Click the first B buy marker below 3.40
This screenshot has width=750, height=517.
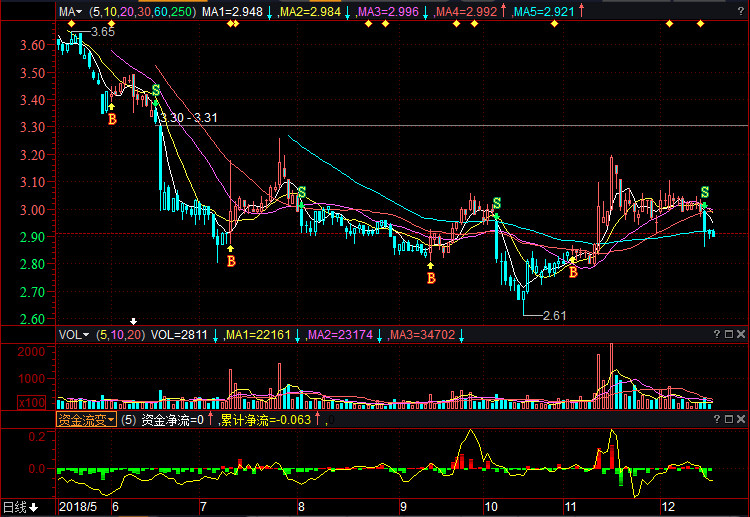(x=112, y=119)
